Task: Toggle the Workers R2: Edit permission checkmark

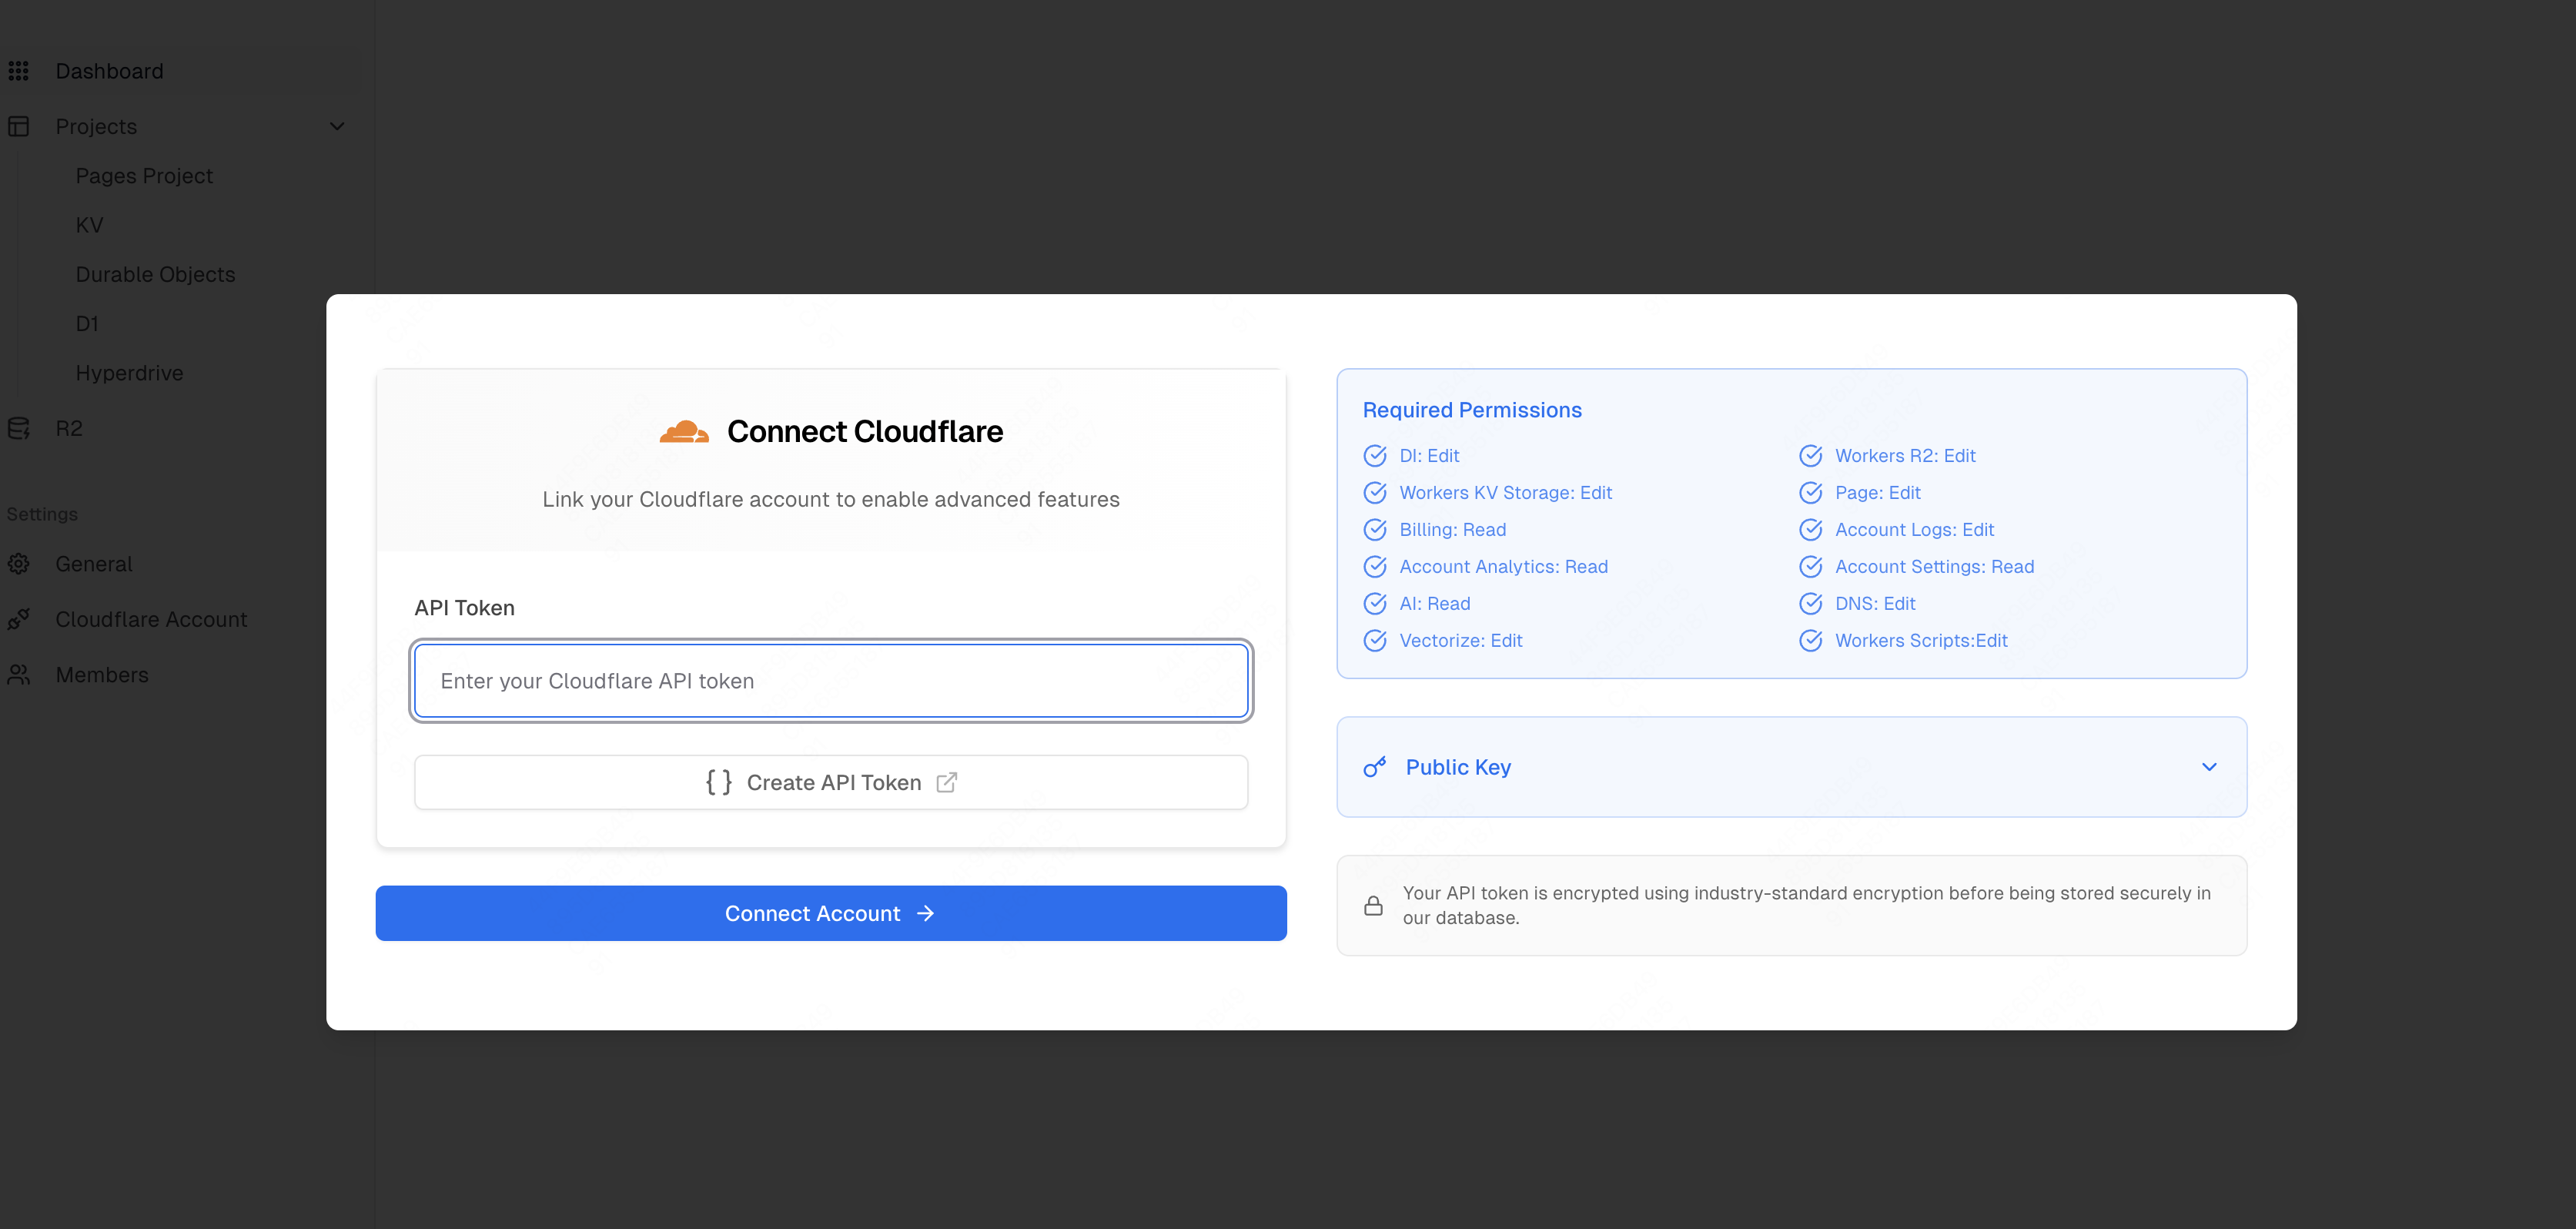Action: [x=1811, y=455]
